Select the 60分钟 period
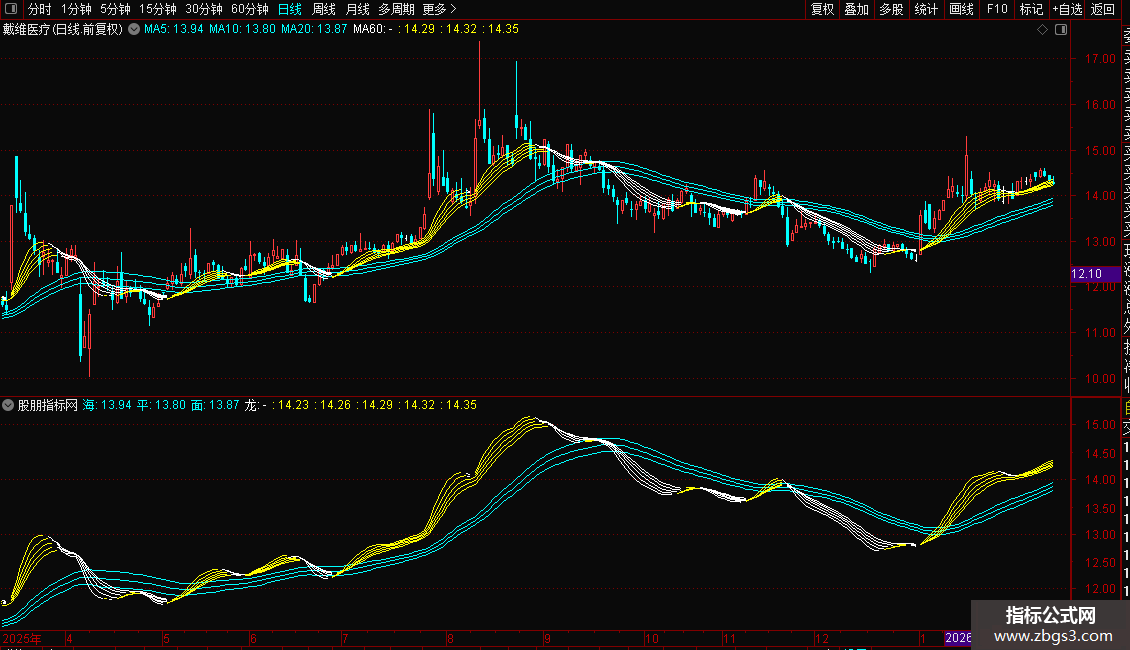1130x650 pixels. point(250,9)
